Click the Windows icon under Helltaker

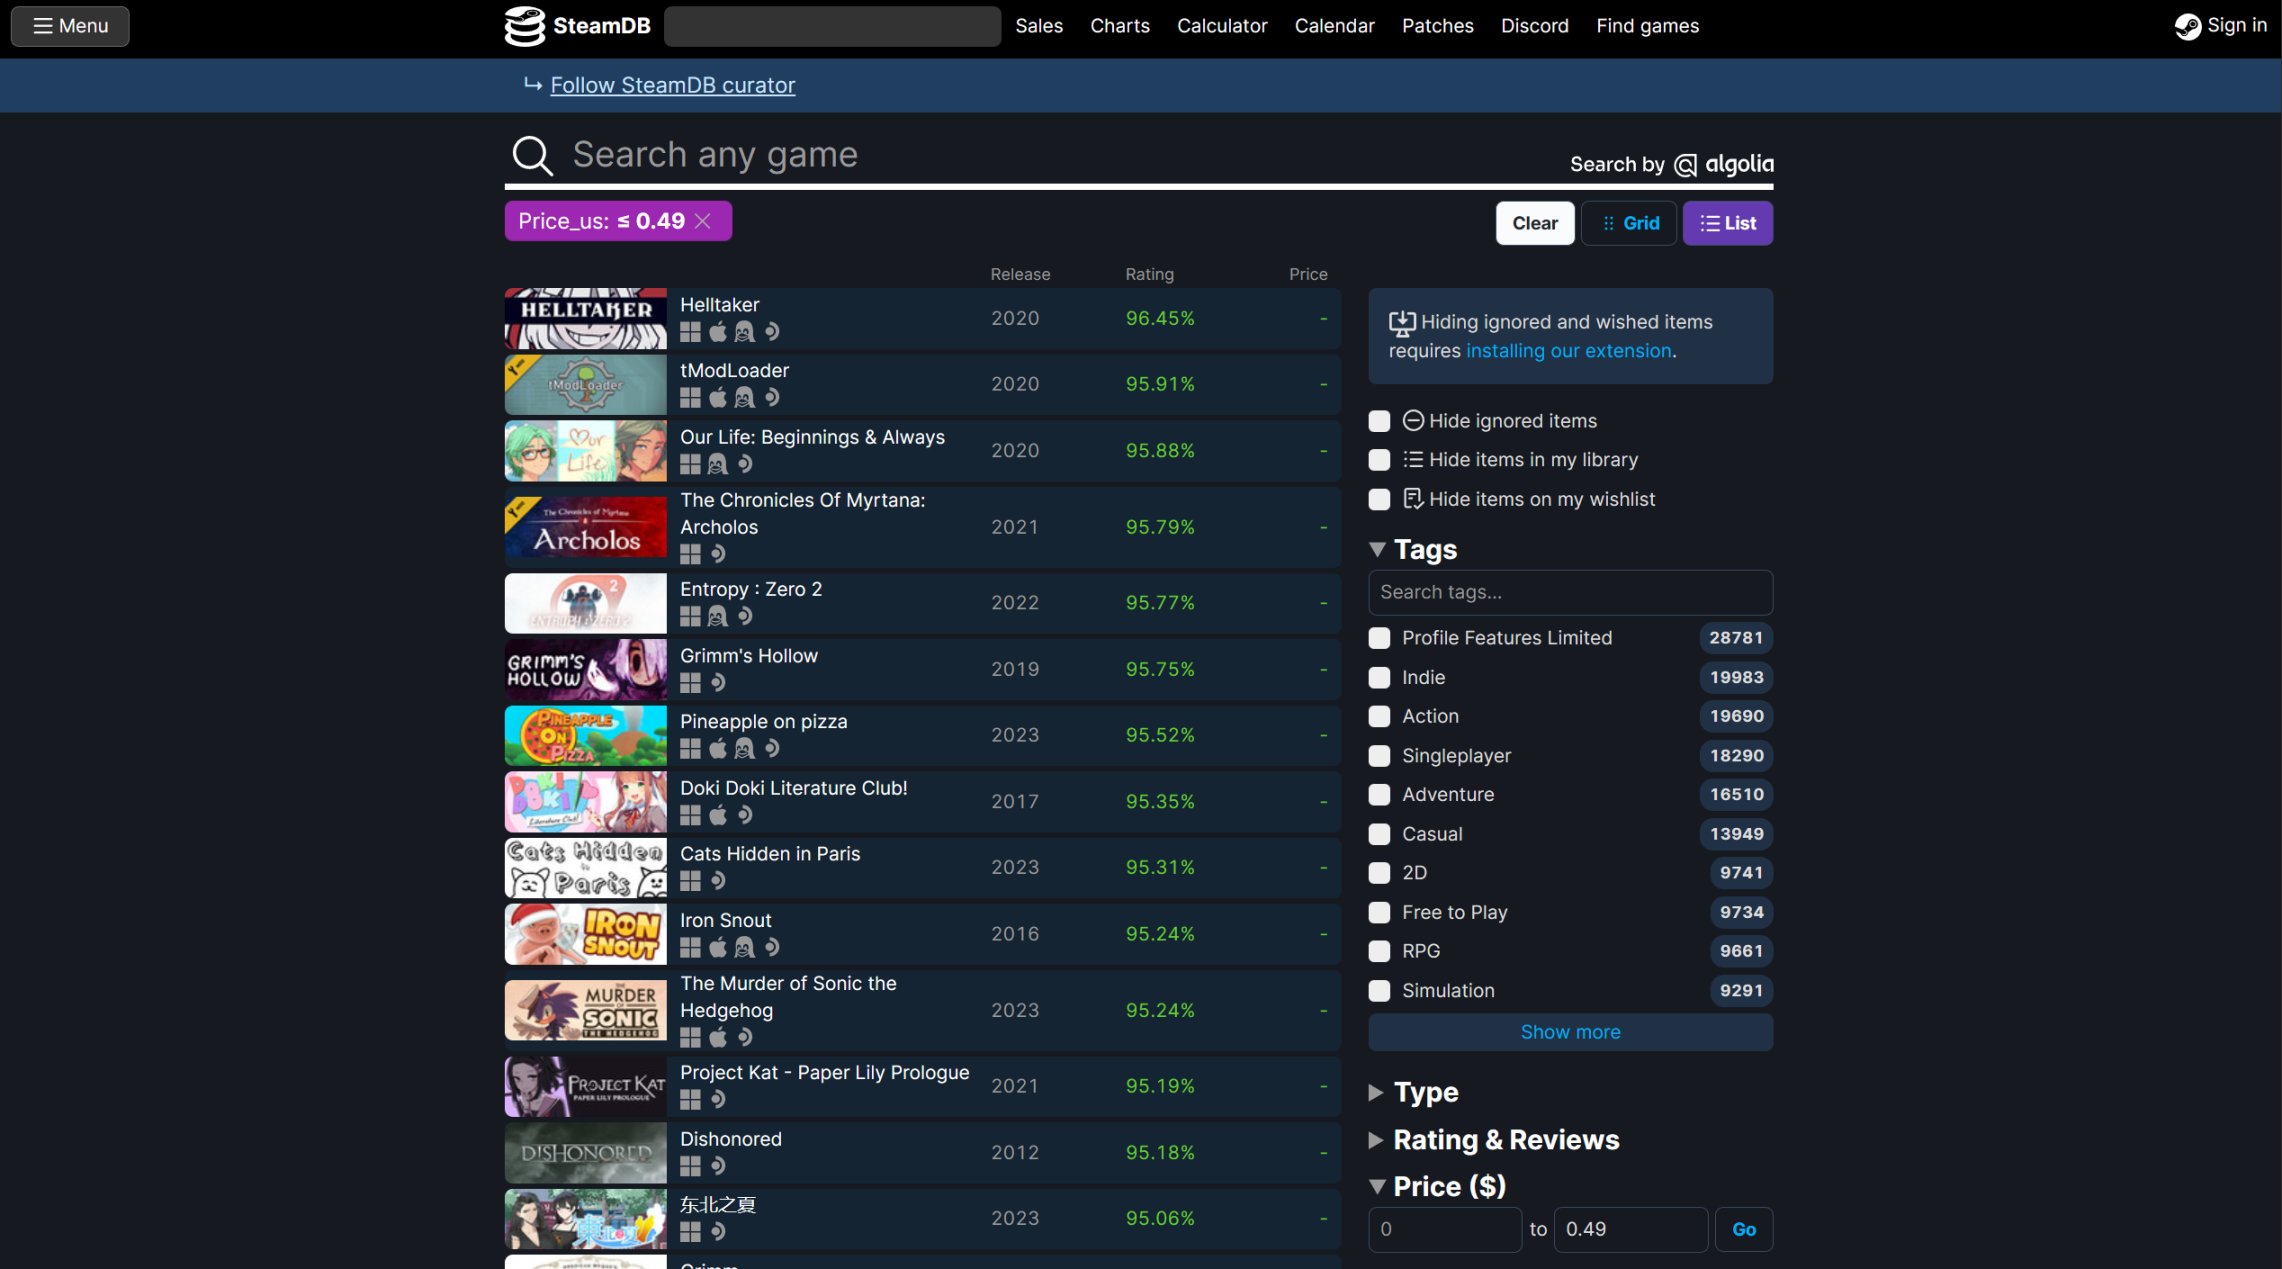click(690, 332)
